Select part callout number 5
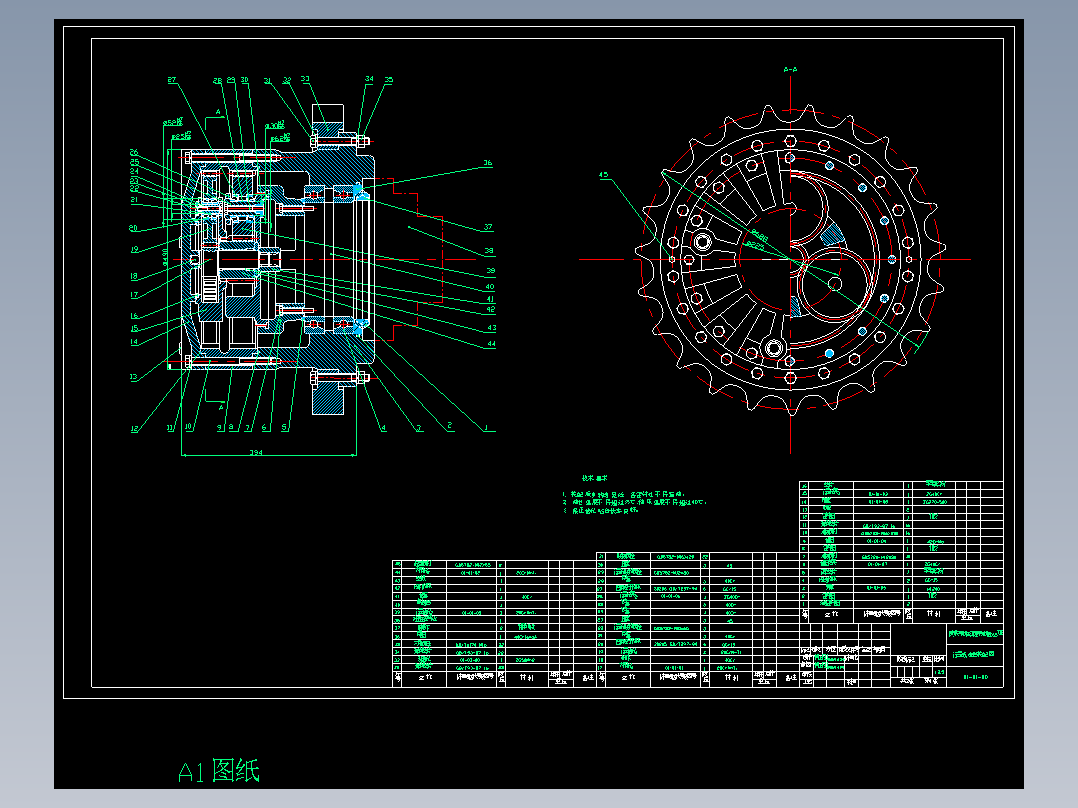 coord(285,427)
